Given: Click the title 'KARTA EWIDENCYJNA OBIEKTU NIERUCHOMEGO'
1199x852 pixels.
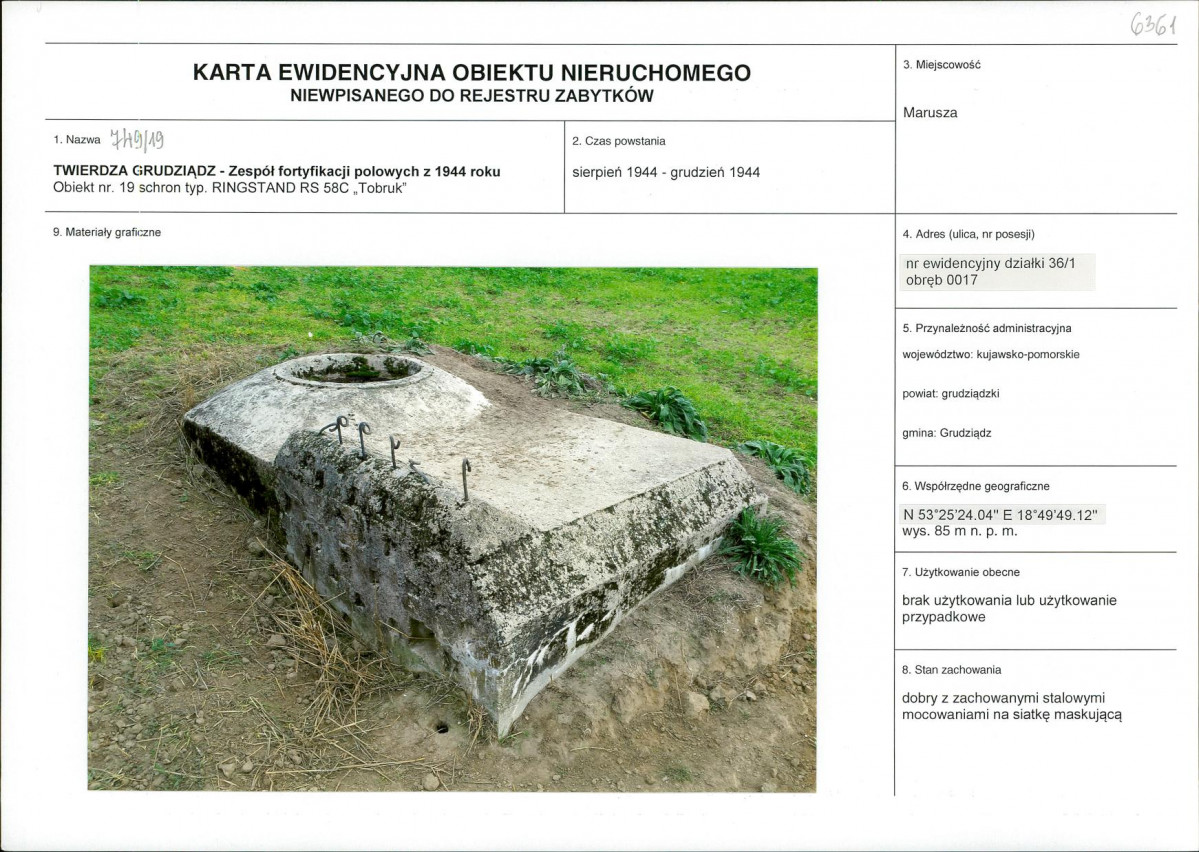Looking at the screenshot, I should (472, 73).
